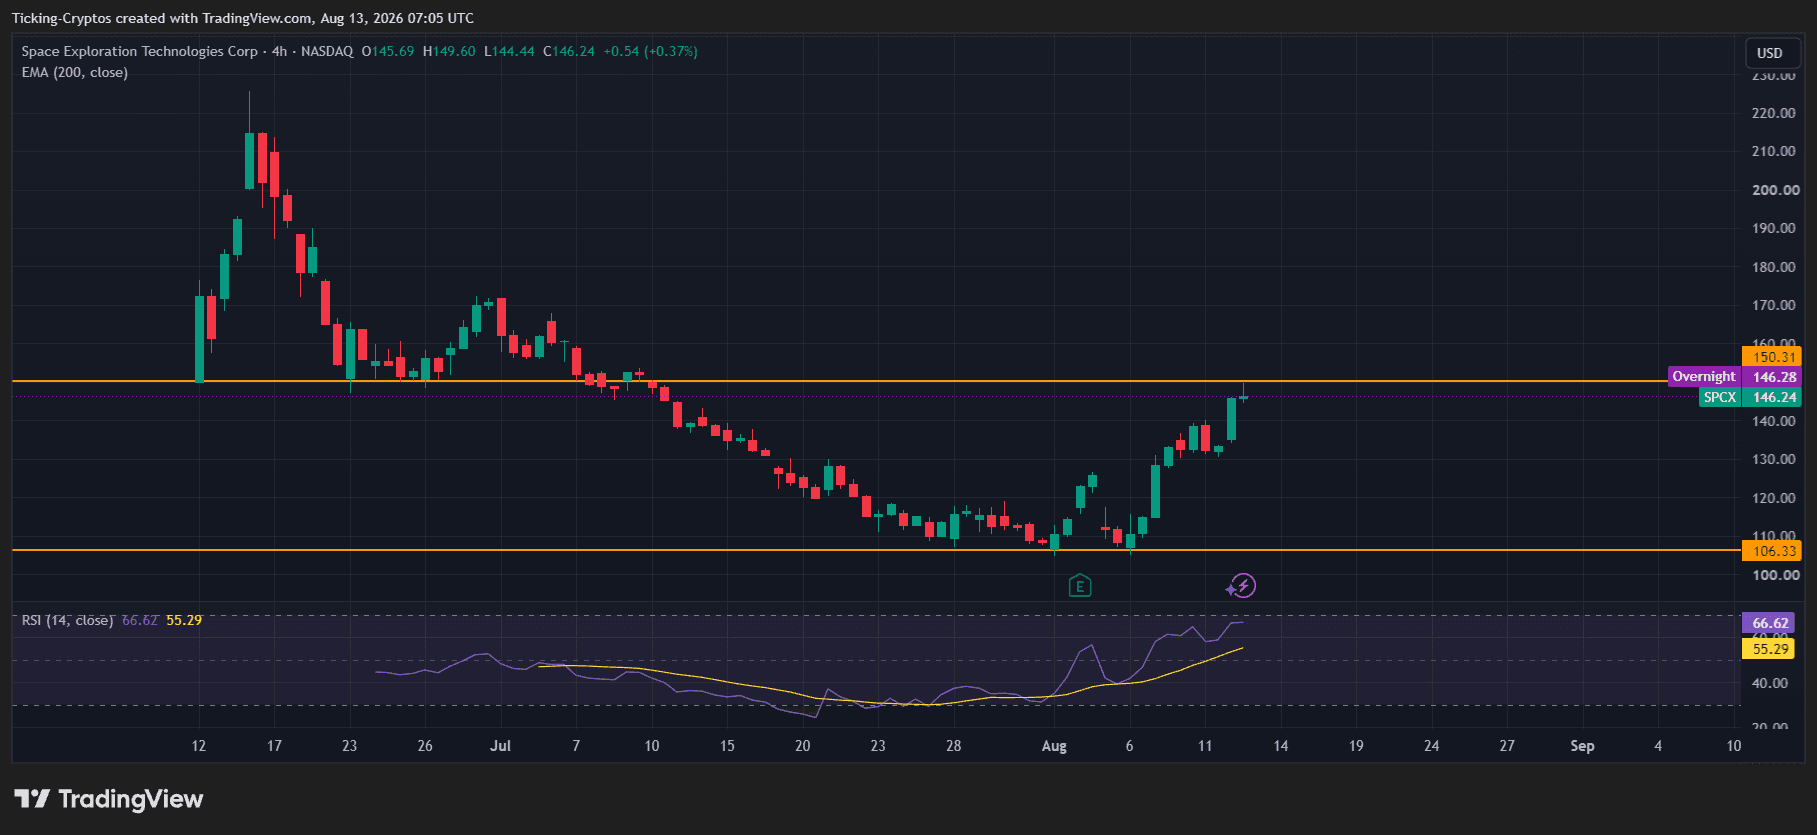Screen dimensions: 1817x835
Task: Click the header text Ticking-Cryptos created with TradingView.com
Action: click(162, 18)
